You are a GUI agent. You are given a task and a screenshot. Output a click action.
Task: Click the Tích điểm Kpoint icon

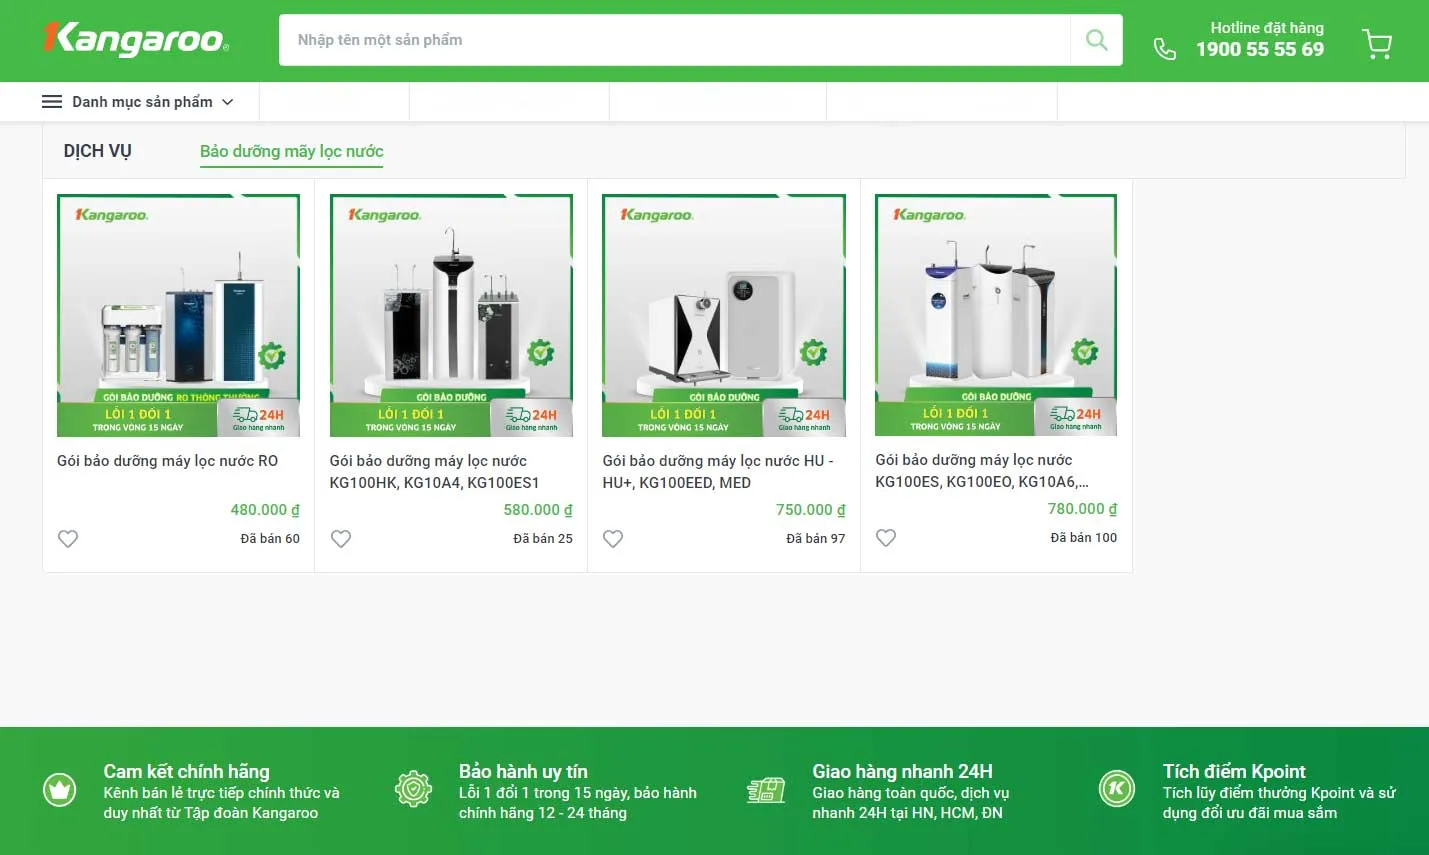click(x=1116, y=789)
